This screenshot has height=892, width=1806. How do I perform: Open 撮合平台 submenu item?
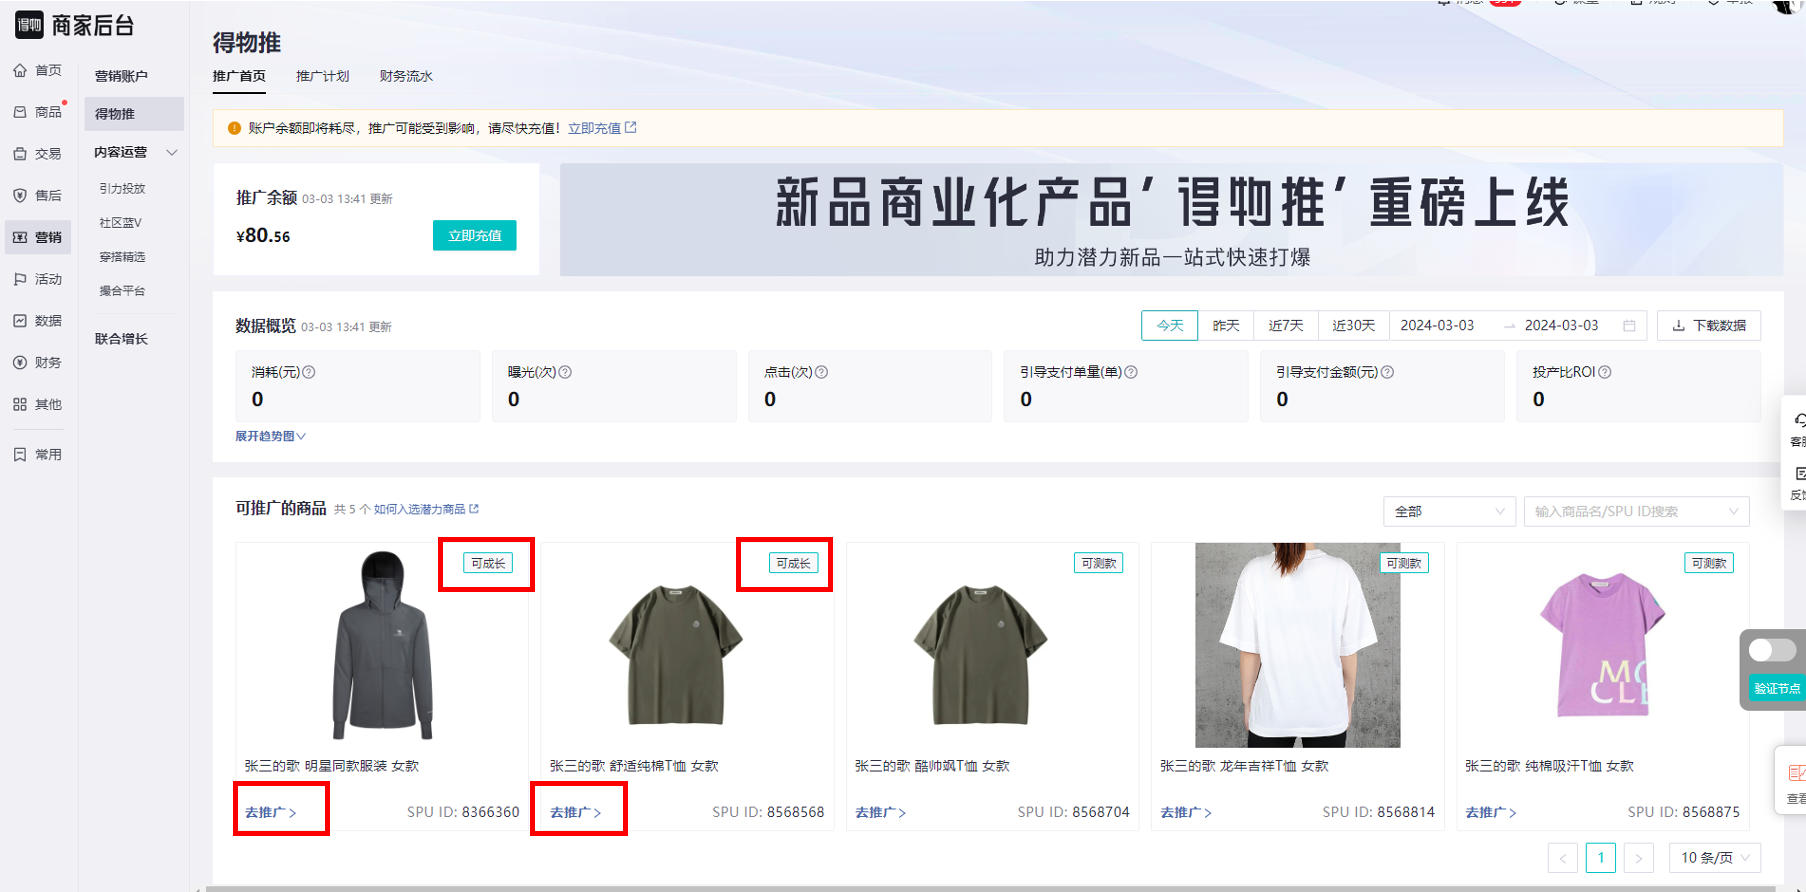pos(122,291)
